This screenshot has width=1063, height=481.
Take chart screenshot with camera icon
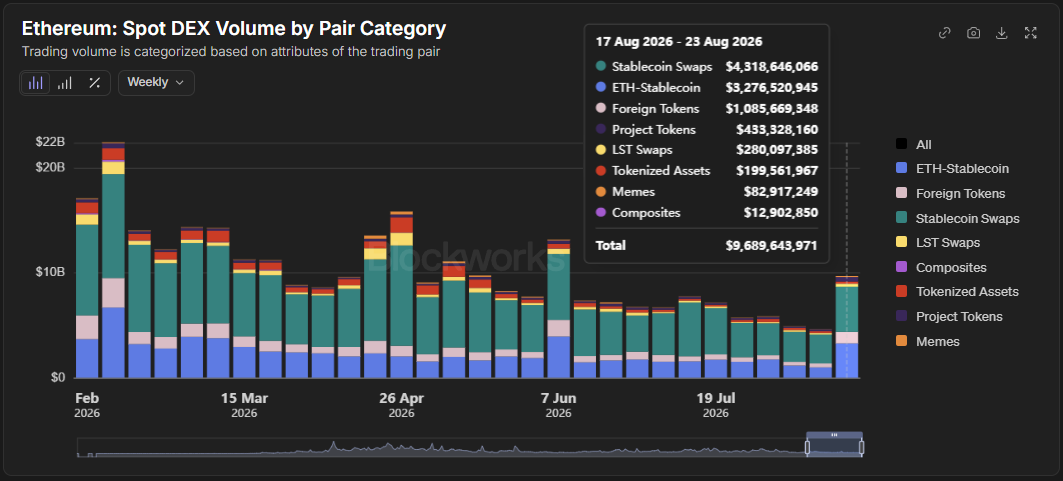coord(974,33)
